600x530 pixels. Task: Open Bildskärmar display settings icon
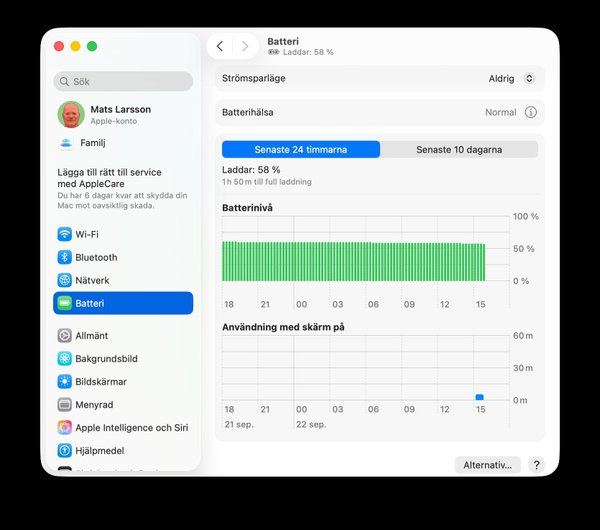(x=64, y=382)
